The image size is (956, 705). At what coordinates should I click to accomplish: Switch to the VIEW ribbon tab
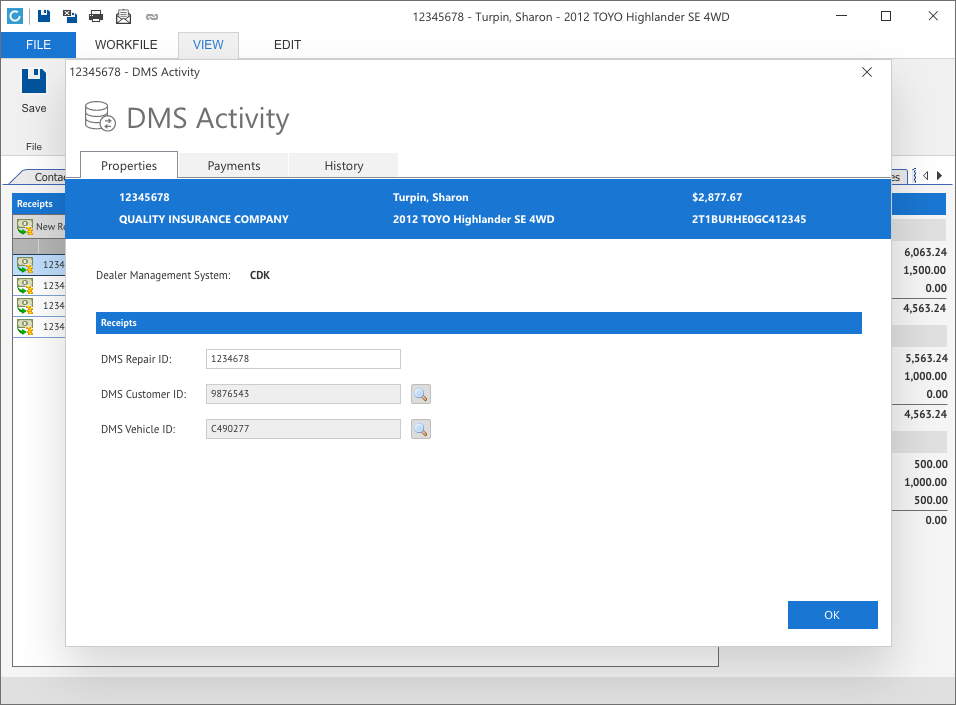coord(208,45)
